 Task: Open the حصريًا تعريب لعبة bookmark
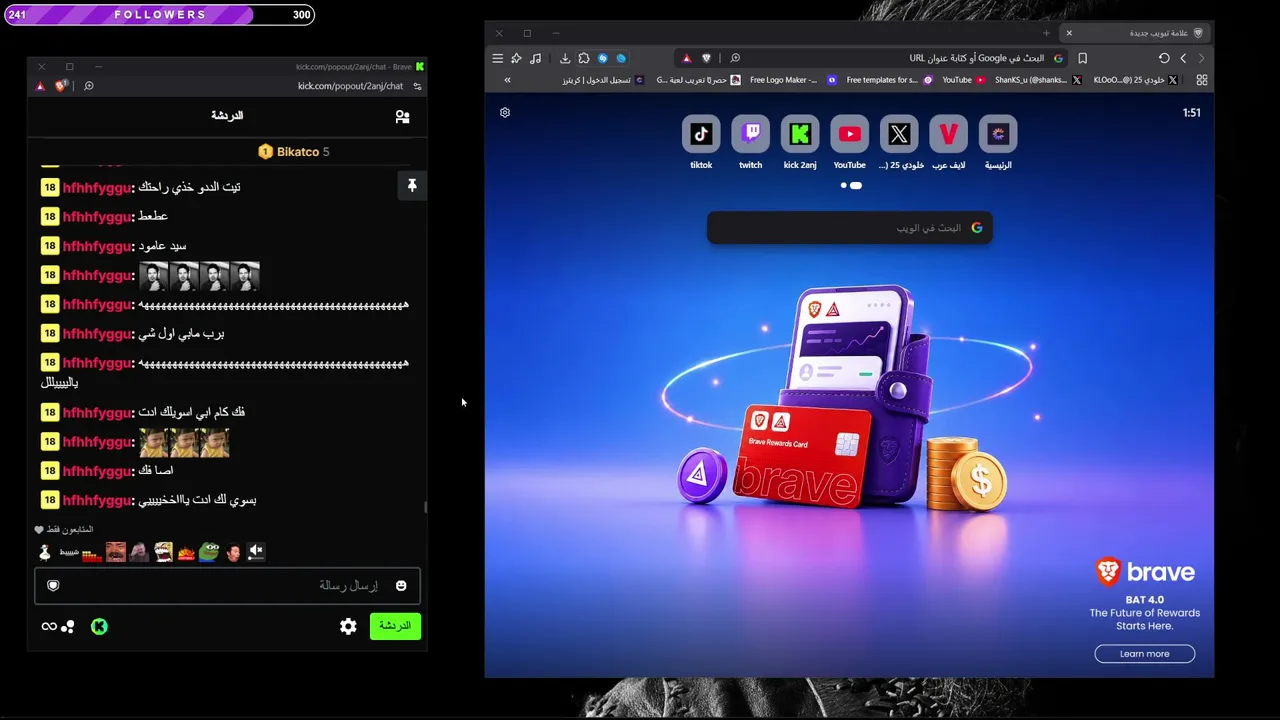pos(698,80)
